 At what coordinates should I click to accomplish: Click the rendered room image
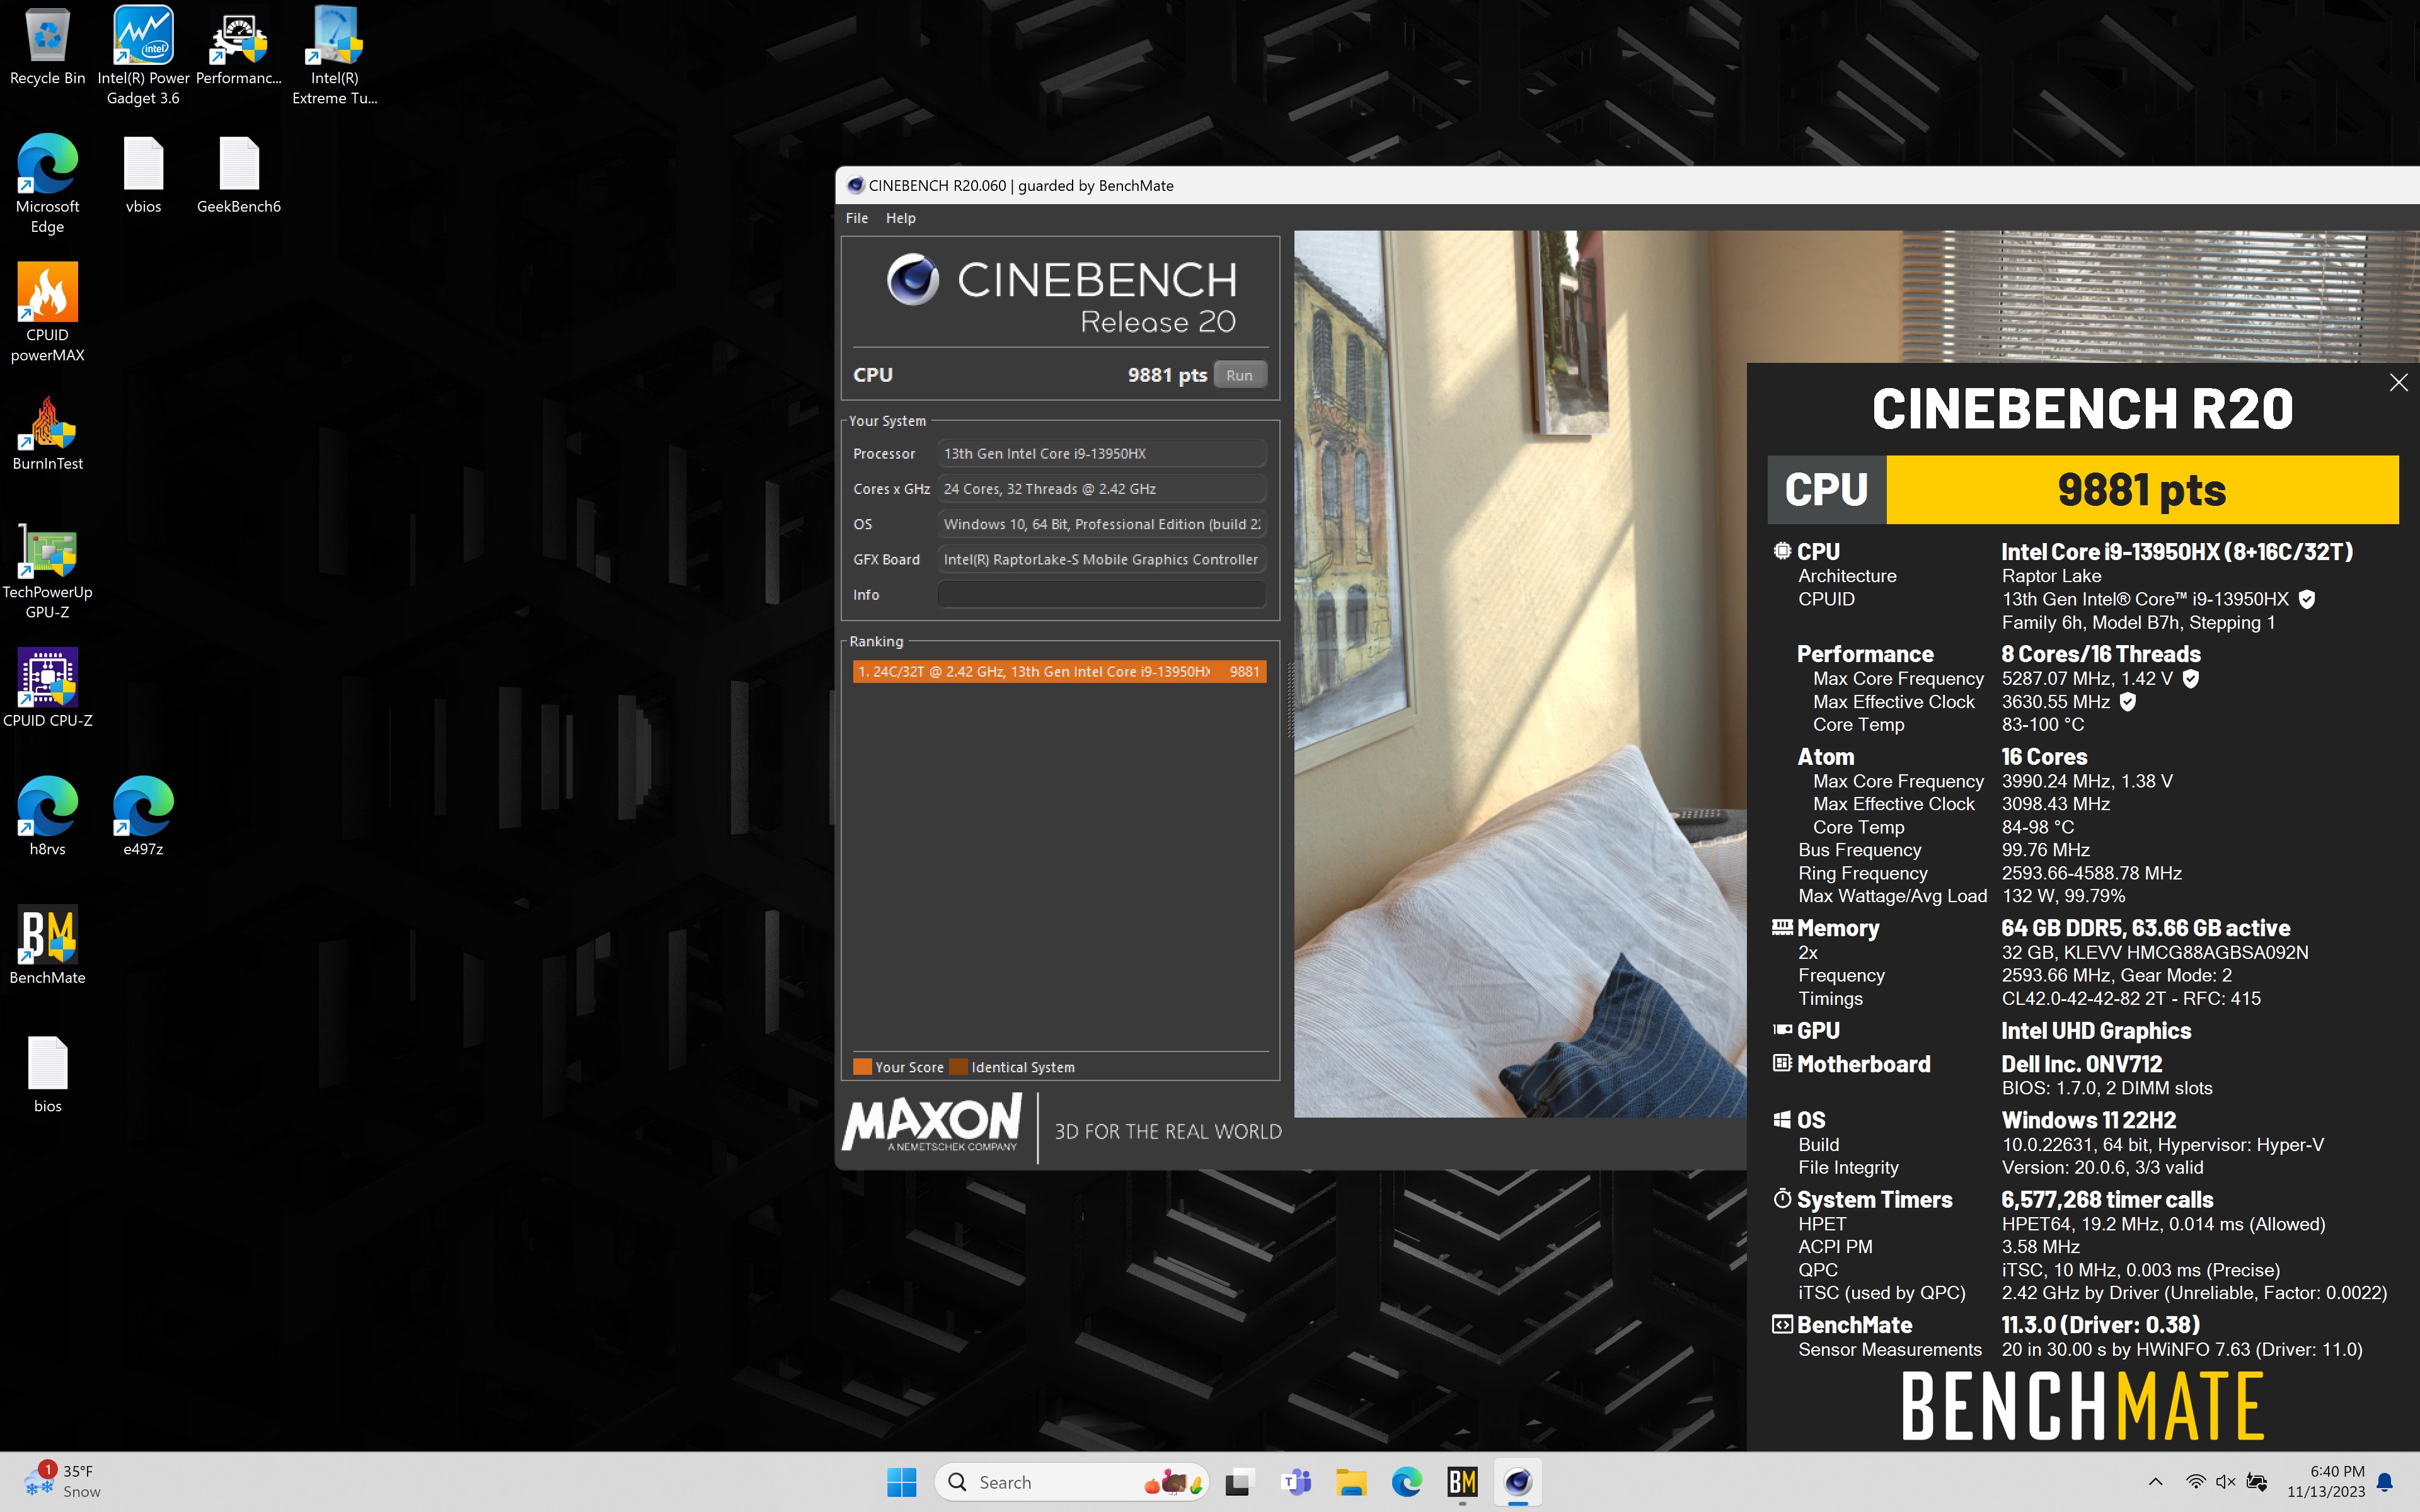tap(1520, 674)
